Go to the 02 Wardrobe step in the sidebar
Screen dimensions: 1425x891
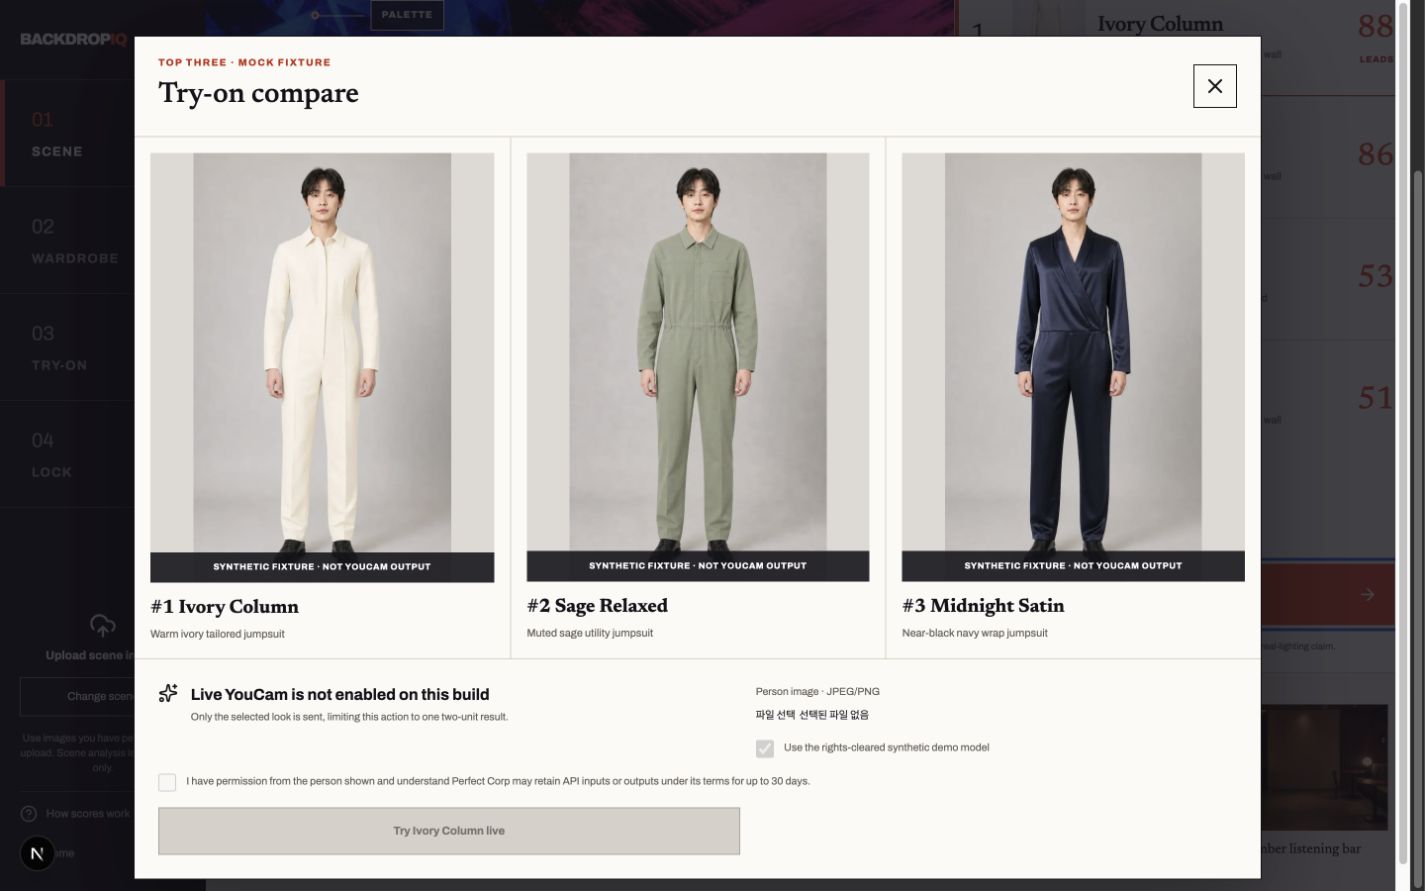pos(68,240)
